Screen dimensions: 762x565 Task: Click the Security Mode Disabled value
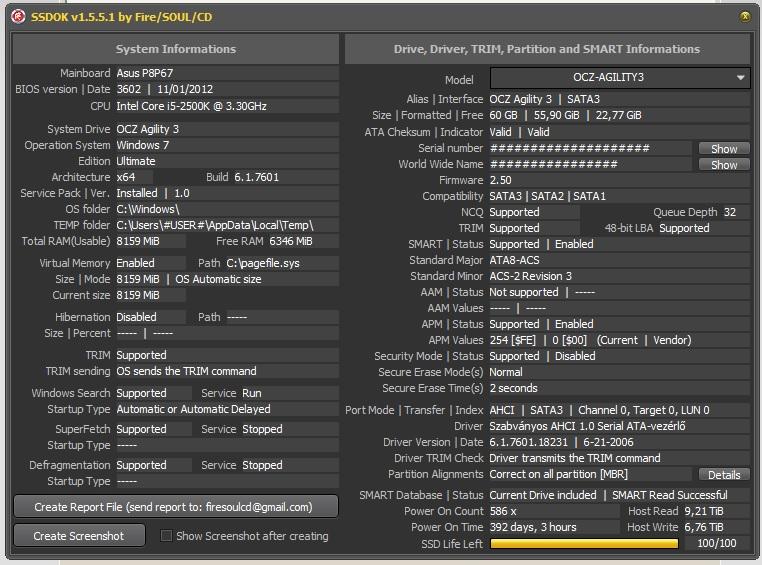tap(575, 356)
